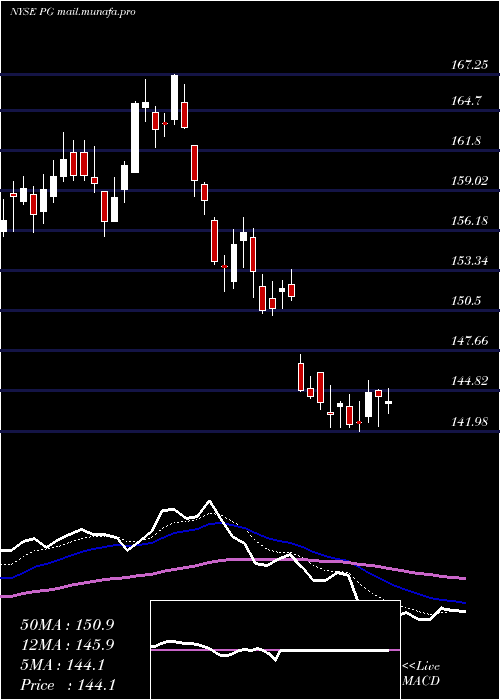500x700 pixels.
Task: Click the 12MA : 145.9 readout
Action: pos(67,645)
